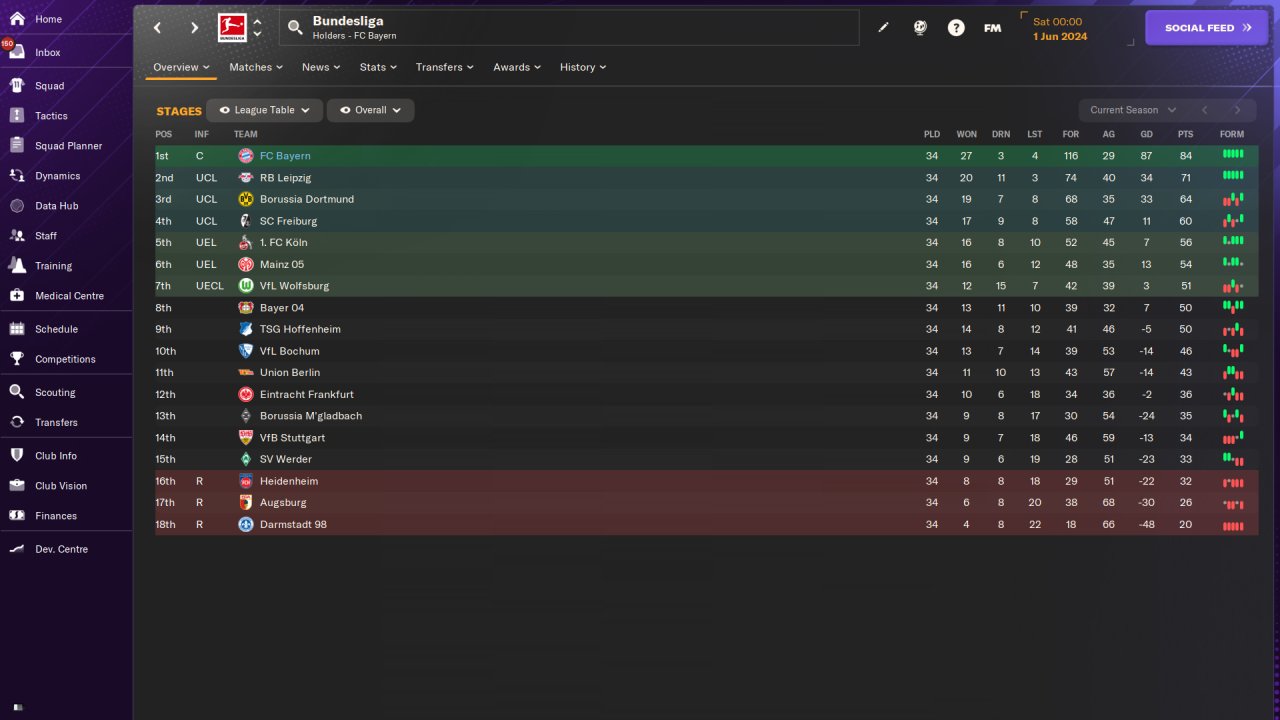Switch to the Awards tab
The width and height of the screenshot is (1280, 720).
[516, 67]
